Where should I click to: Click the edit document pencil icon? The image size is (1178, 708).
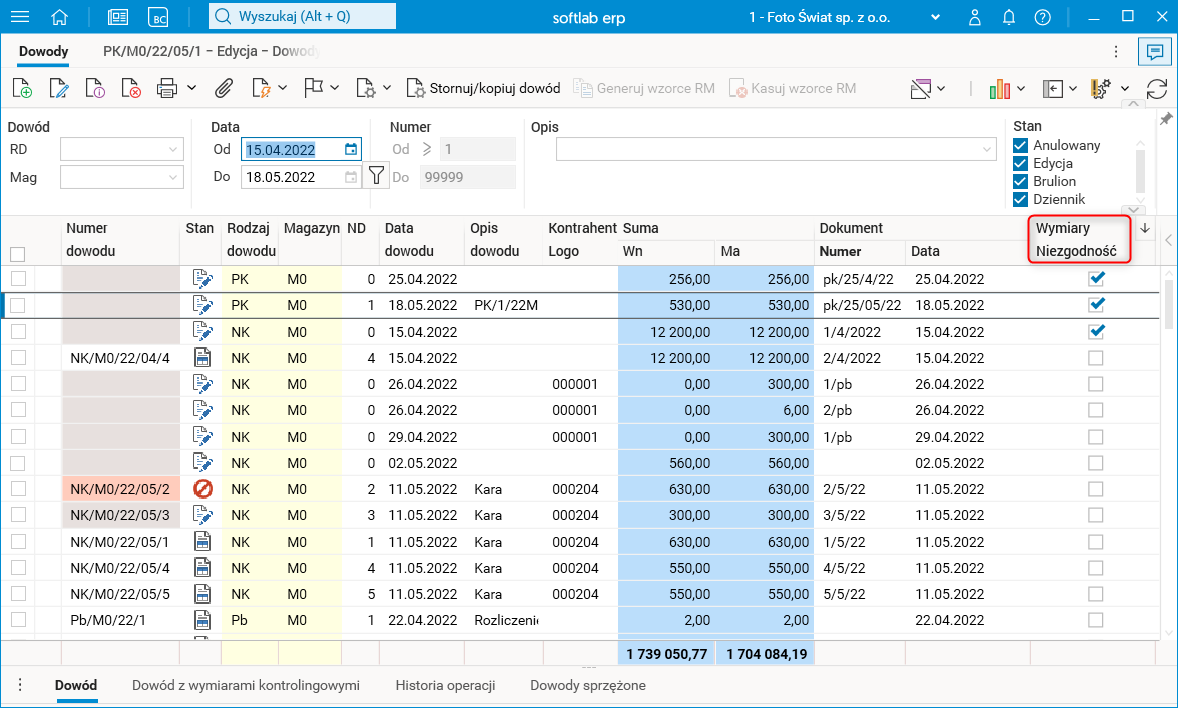[x=58, y=89]
